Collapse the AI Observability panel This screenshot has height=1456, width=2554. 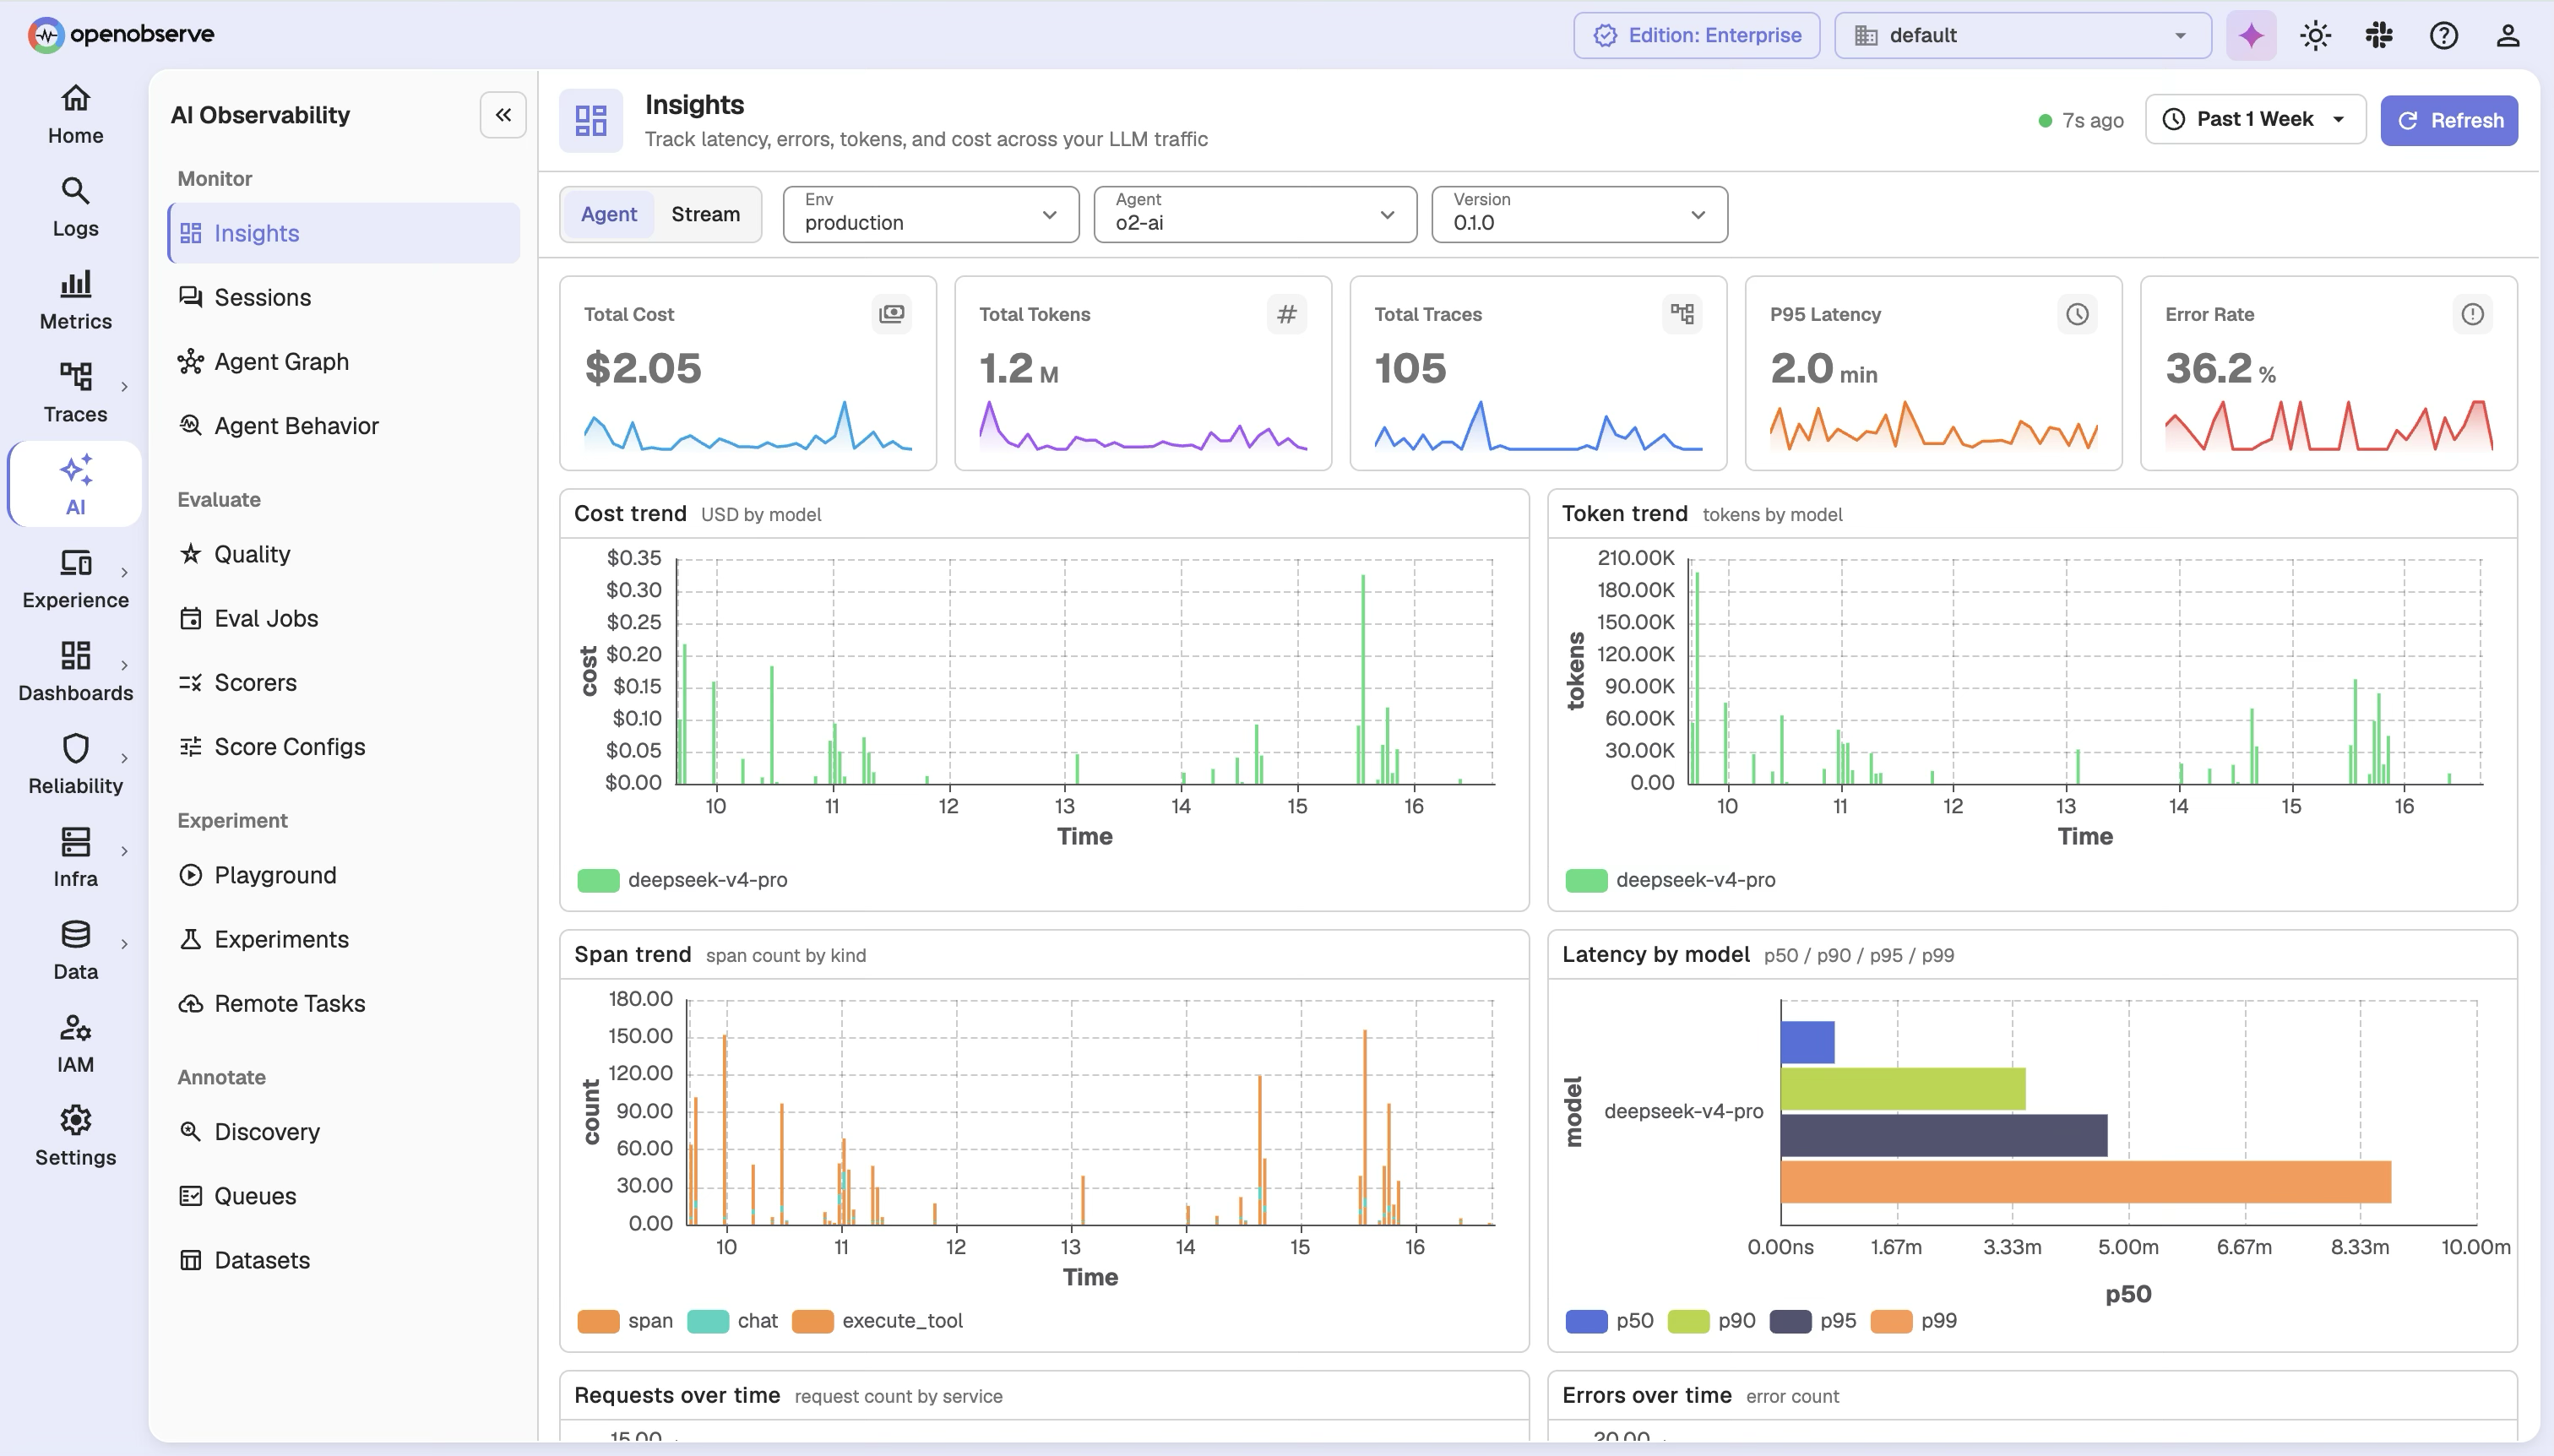(503, 115)
